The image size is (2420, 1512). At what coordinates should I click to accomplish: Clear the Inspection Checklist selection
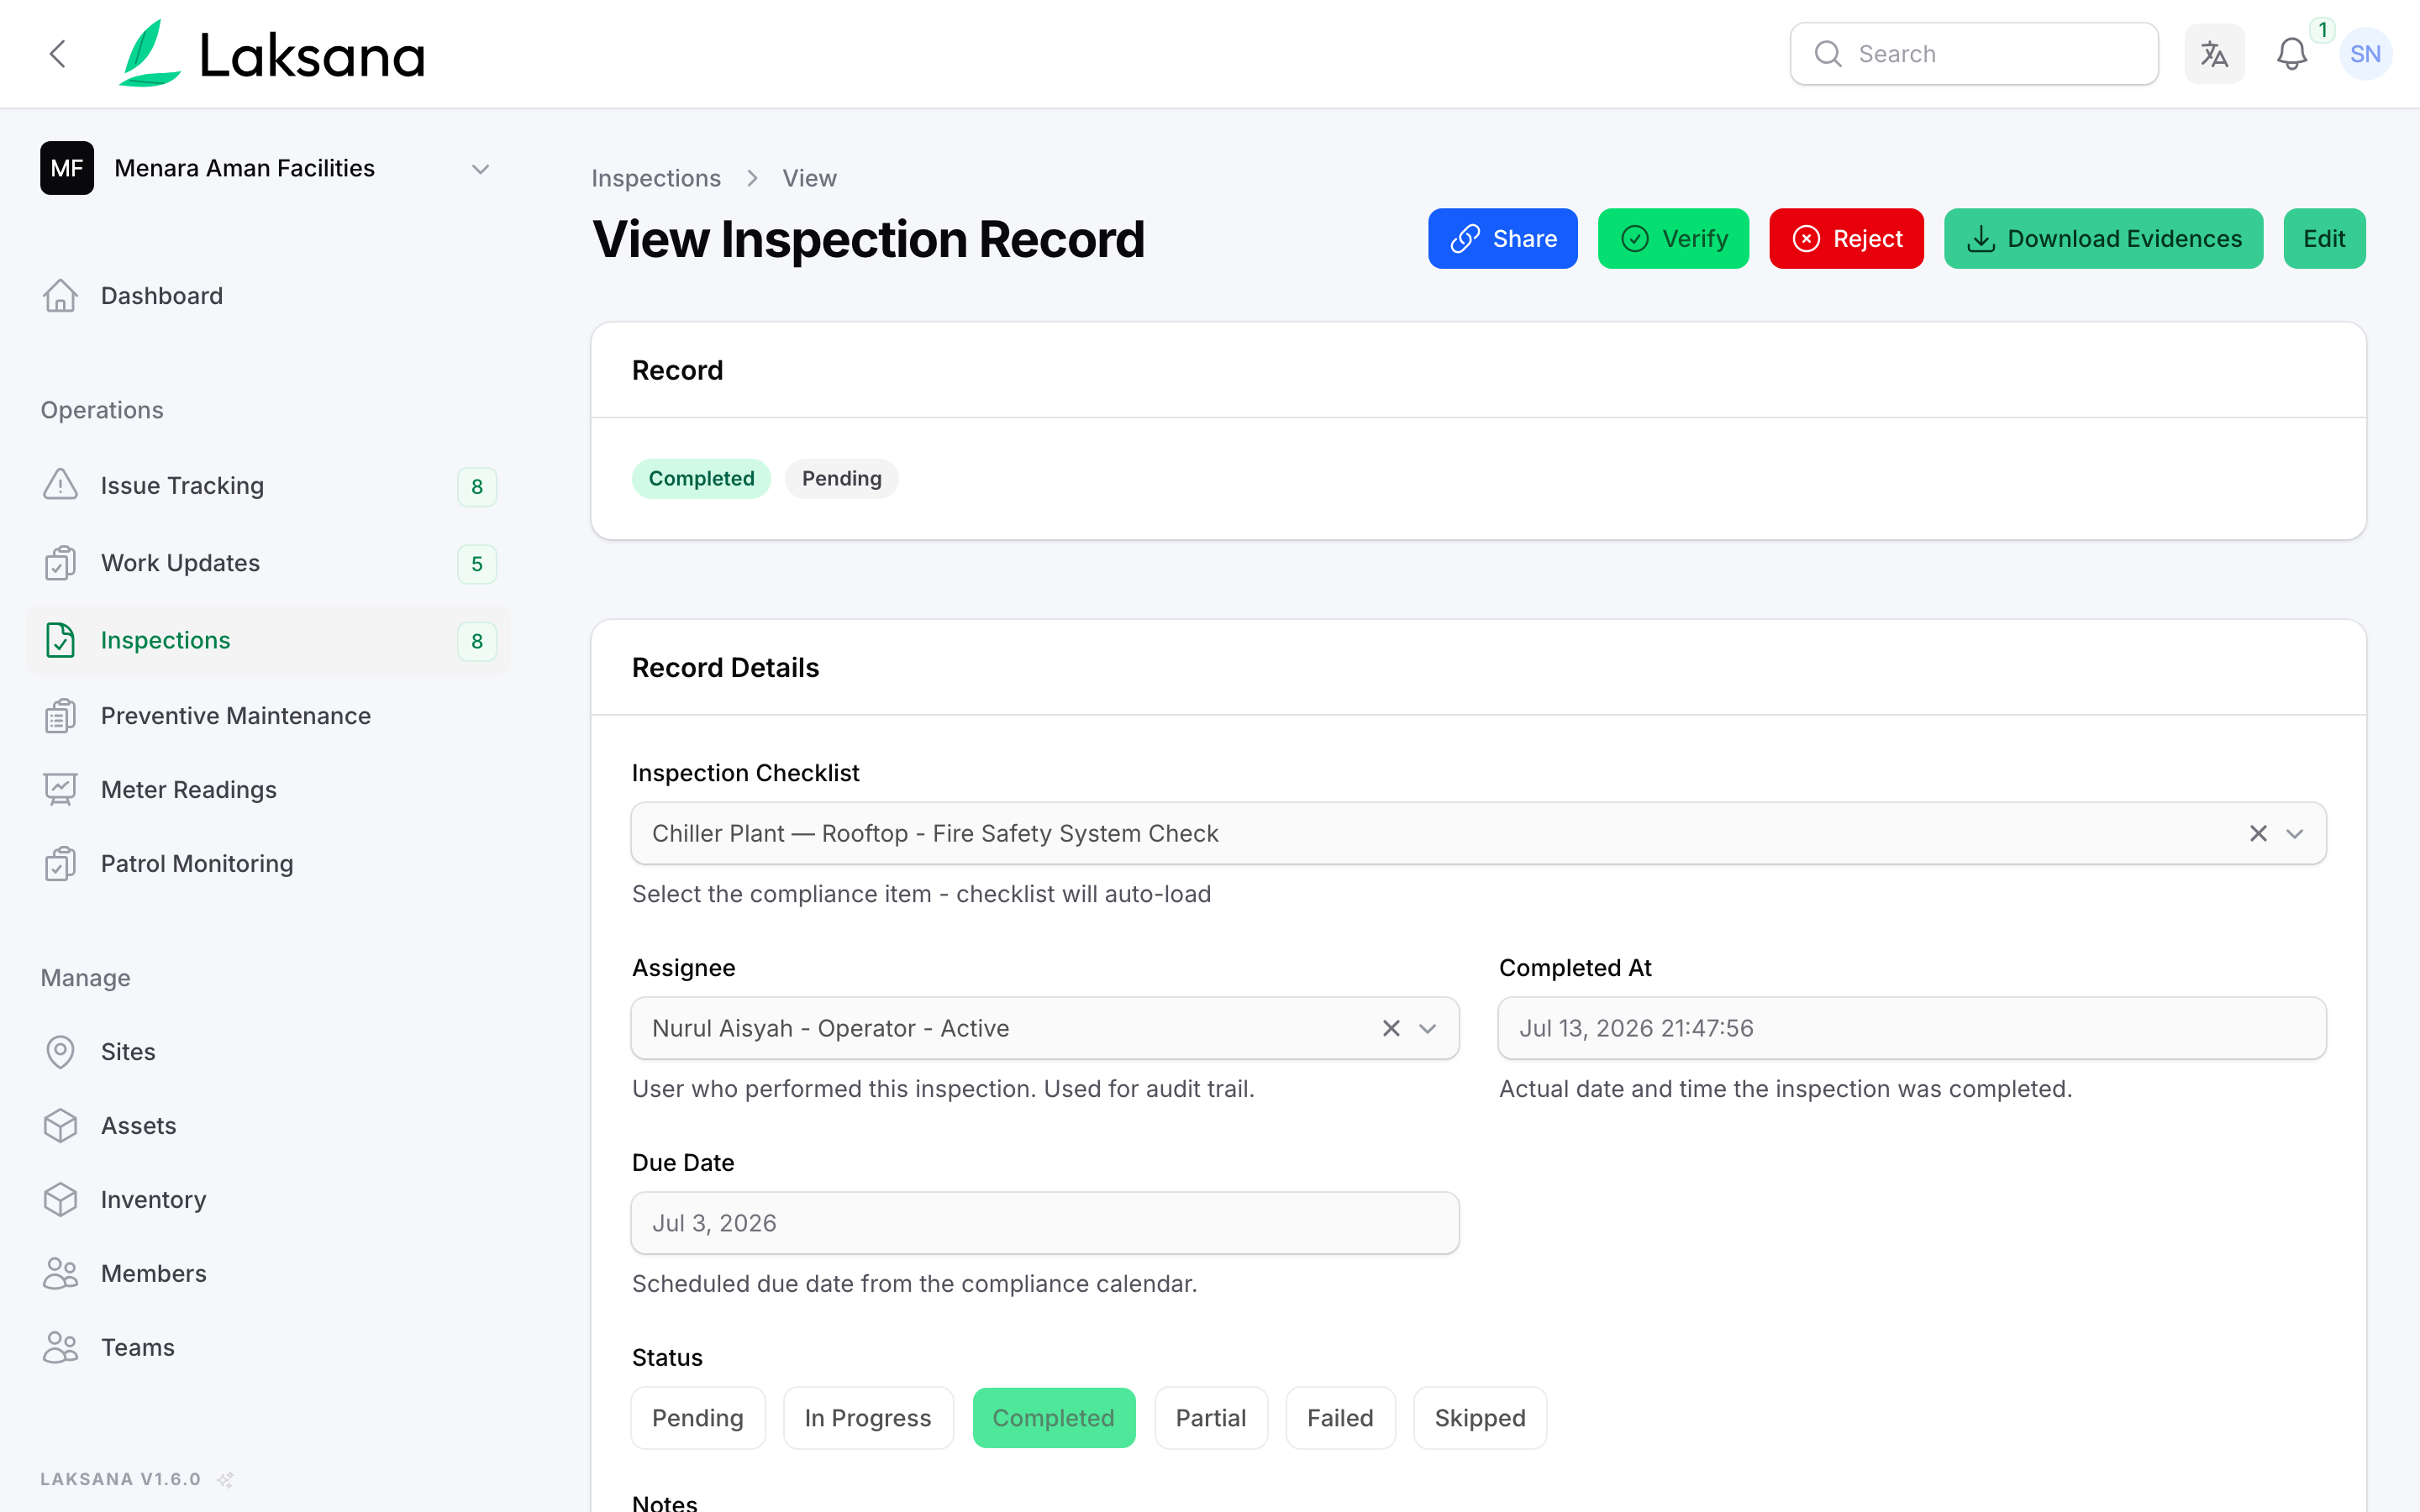click(x=2258, y=833)
